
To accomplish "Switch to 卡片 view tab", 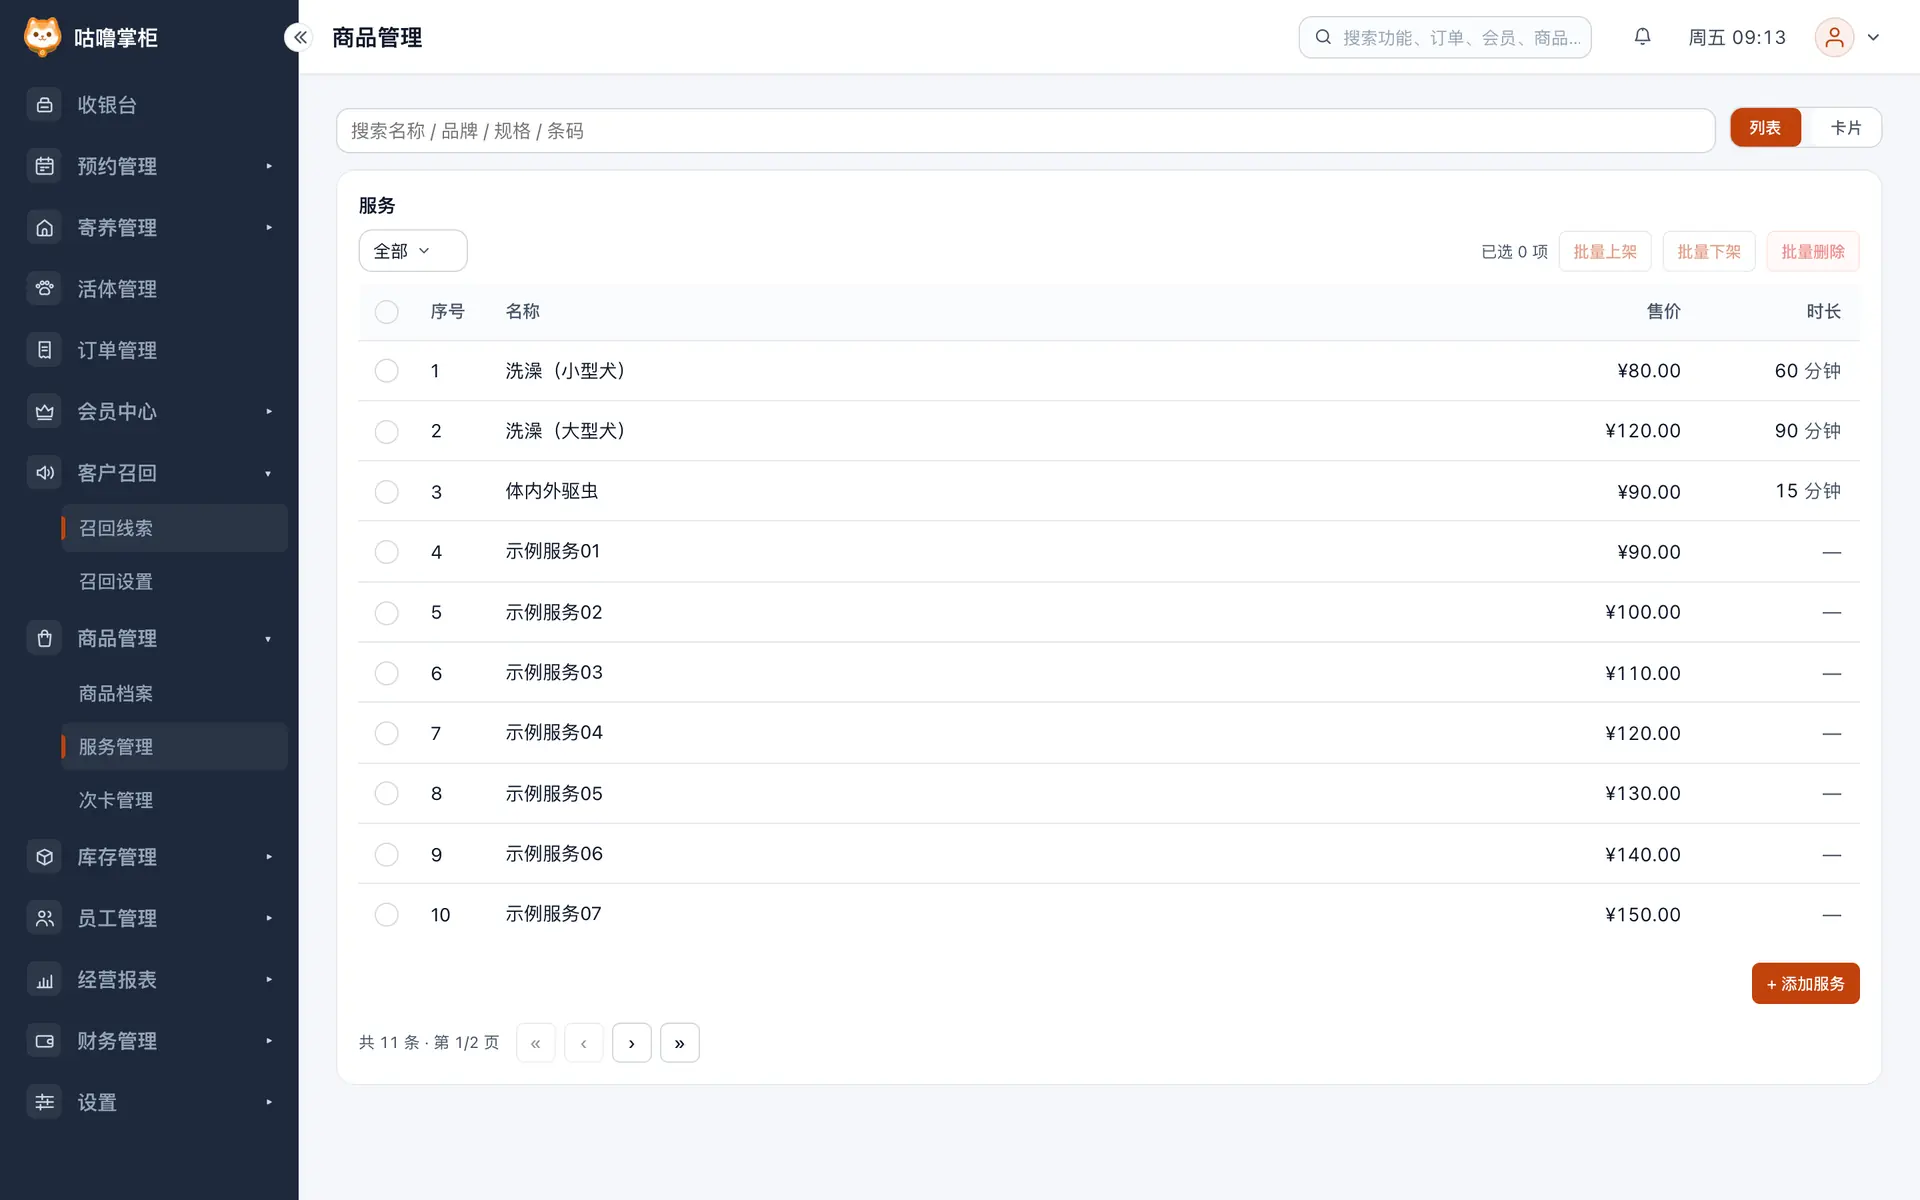I will (1845, 128).
